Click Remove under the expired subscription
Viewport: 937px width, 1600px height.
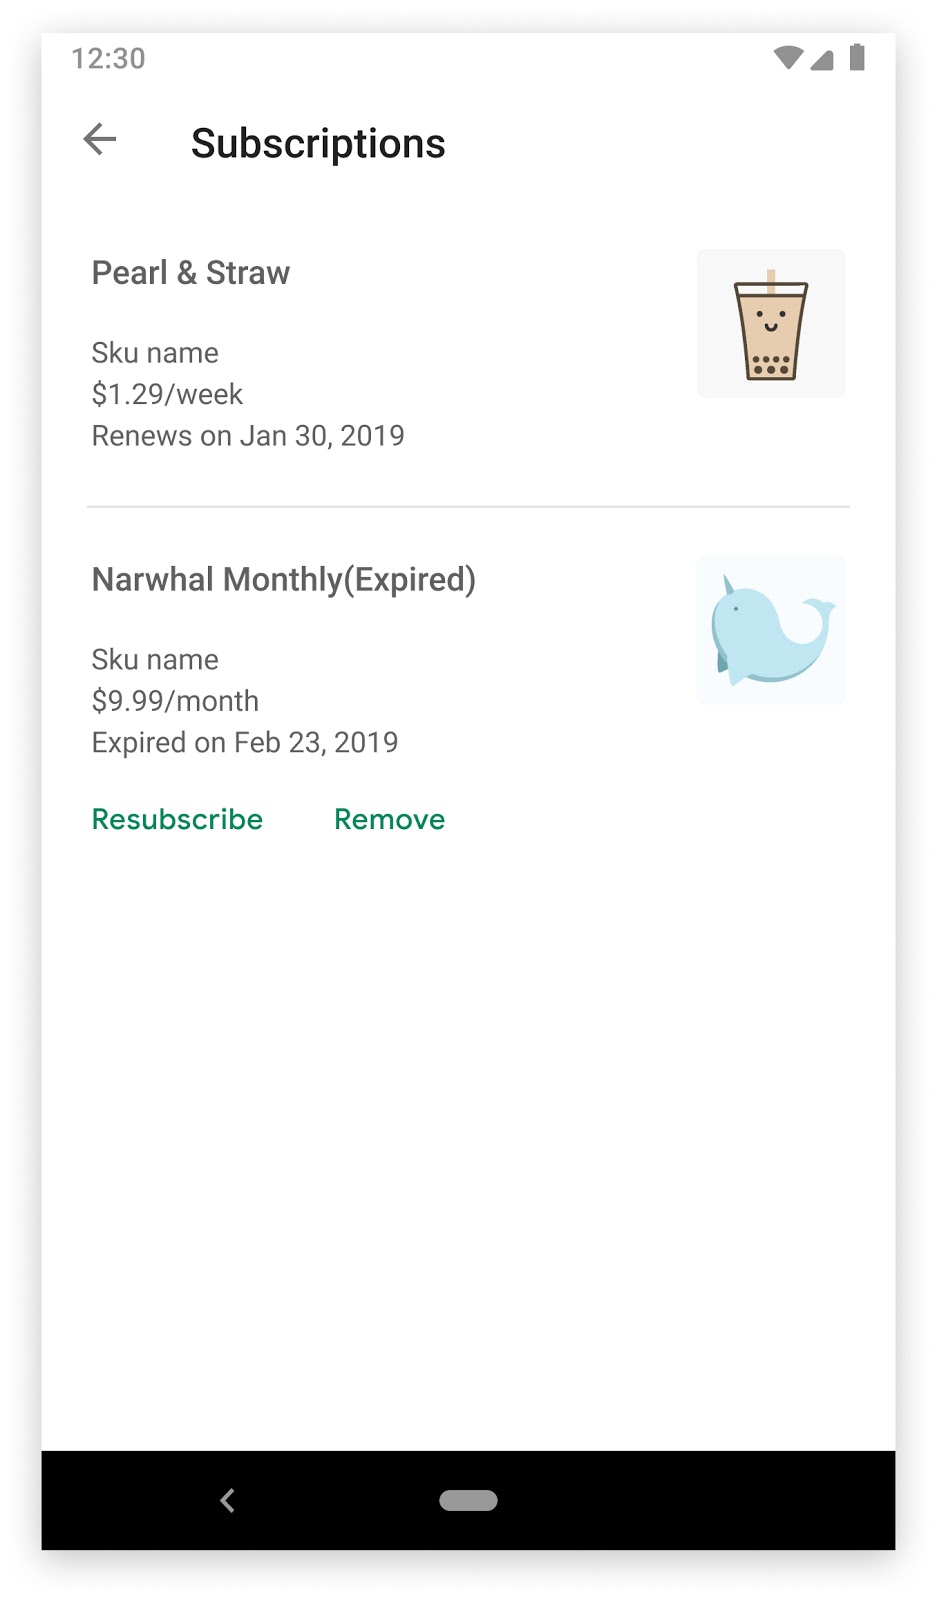(x=389, y=819)
